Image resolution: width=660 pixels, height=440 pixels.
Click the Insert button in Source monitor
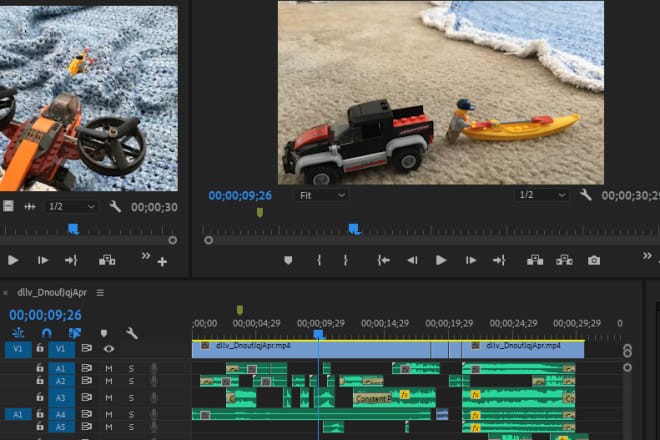[x=107, y=260]
